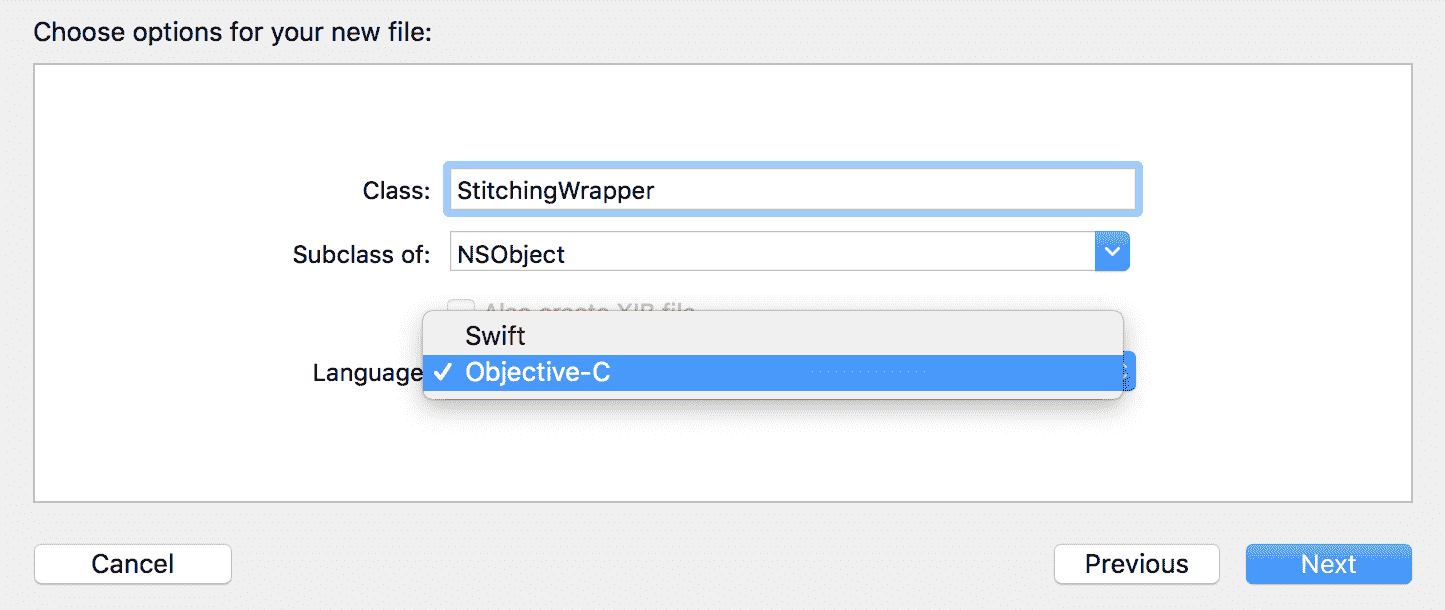The height and width of the screenshot is (610, 1445).
Task: Open the Subclass of dropdown arrow
Action: click(x=1112, y=254)
